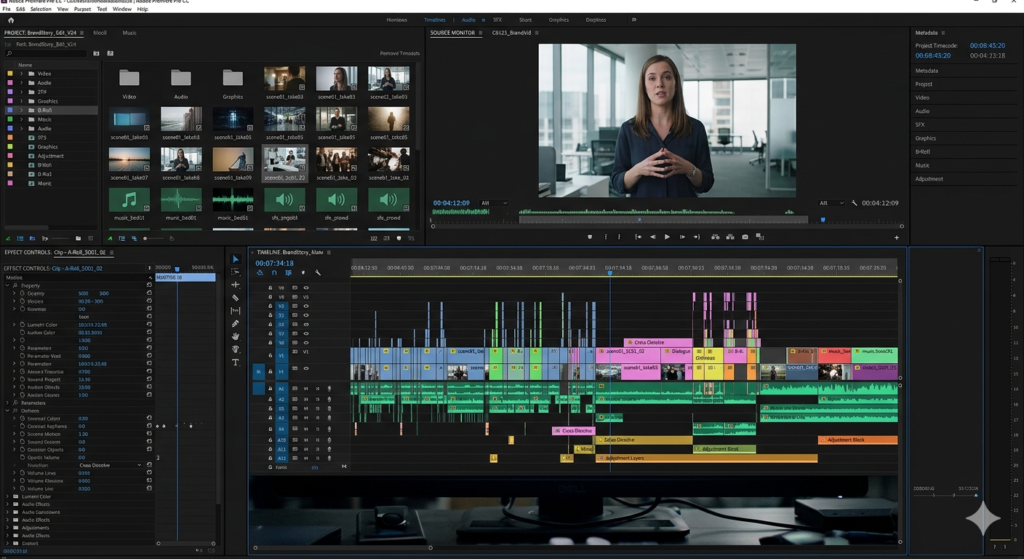Expand the B-Roll bin tree item

[x=21, y=110]
